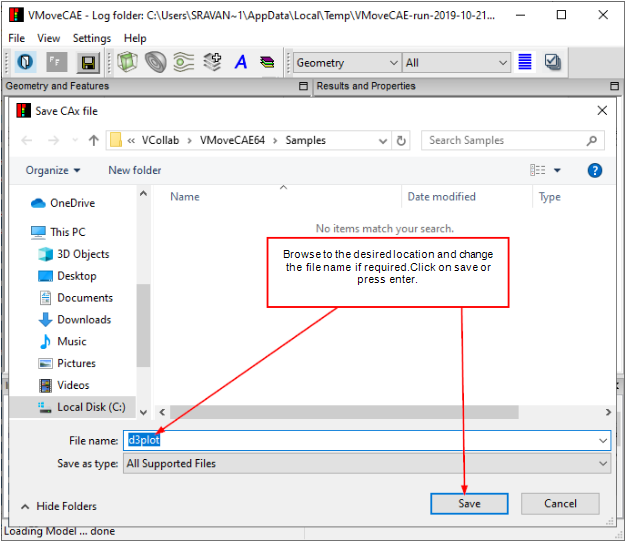
Task: Close the Save CAx file dialog
Action: click(602, 111)
